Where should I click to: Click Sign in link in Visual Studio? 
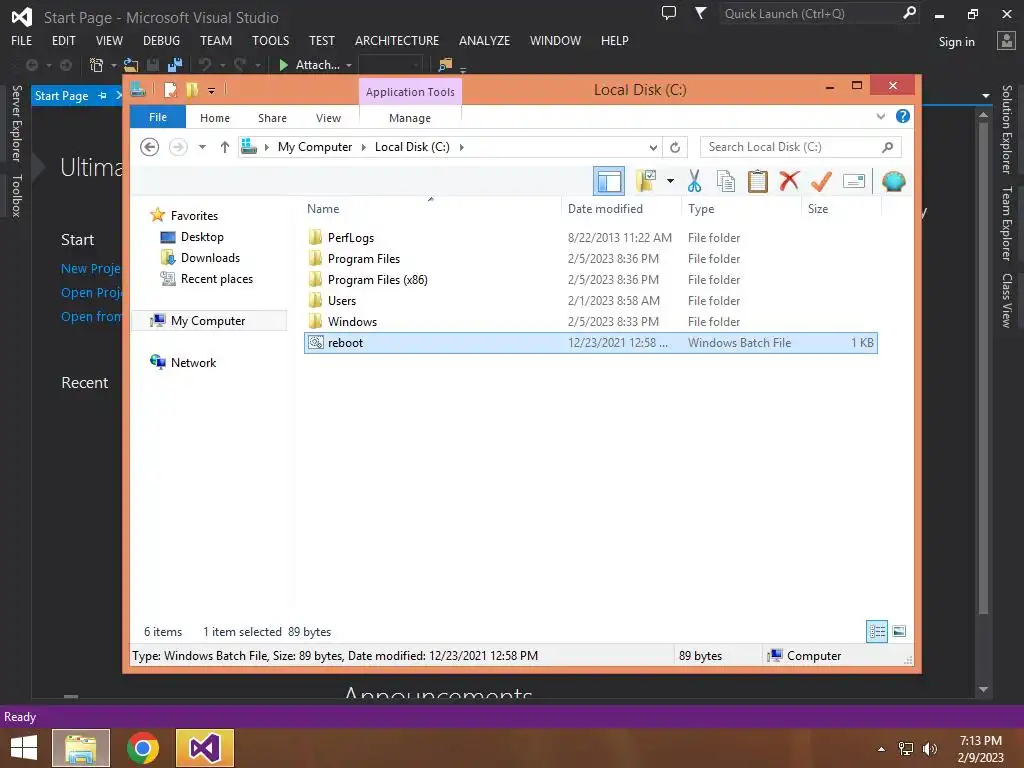(957, 42)
